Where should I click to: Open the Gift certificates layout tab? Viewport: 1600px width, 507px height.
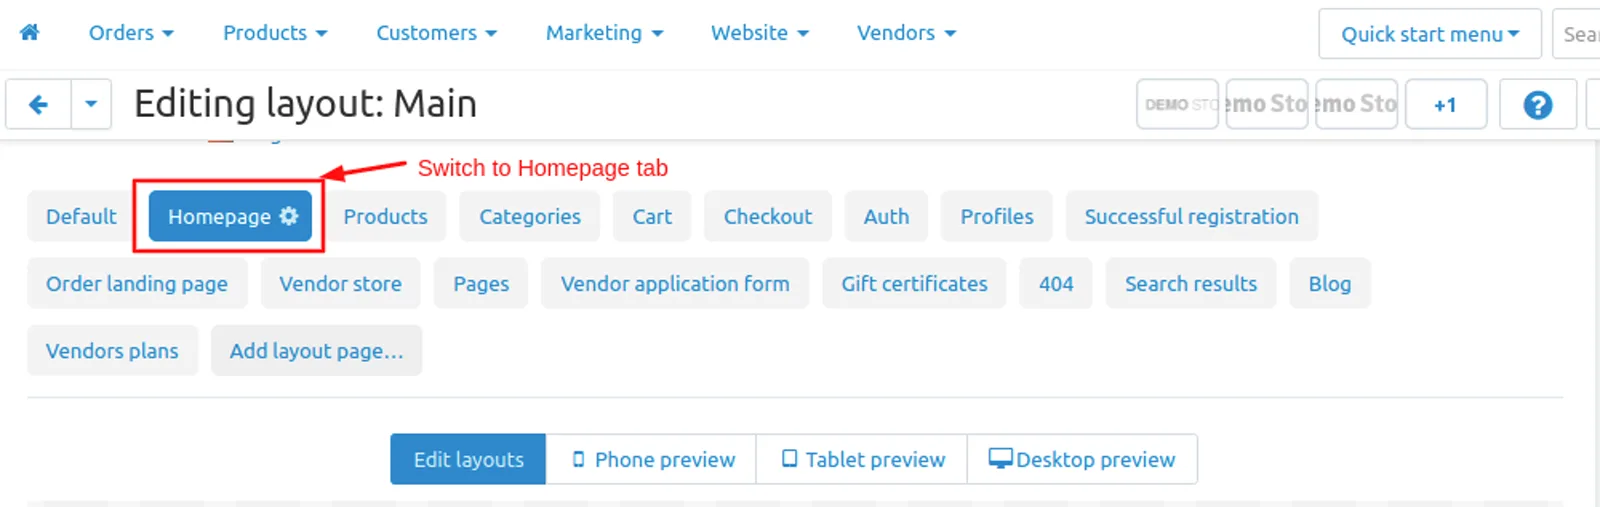[914, 284]
